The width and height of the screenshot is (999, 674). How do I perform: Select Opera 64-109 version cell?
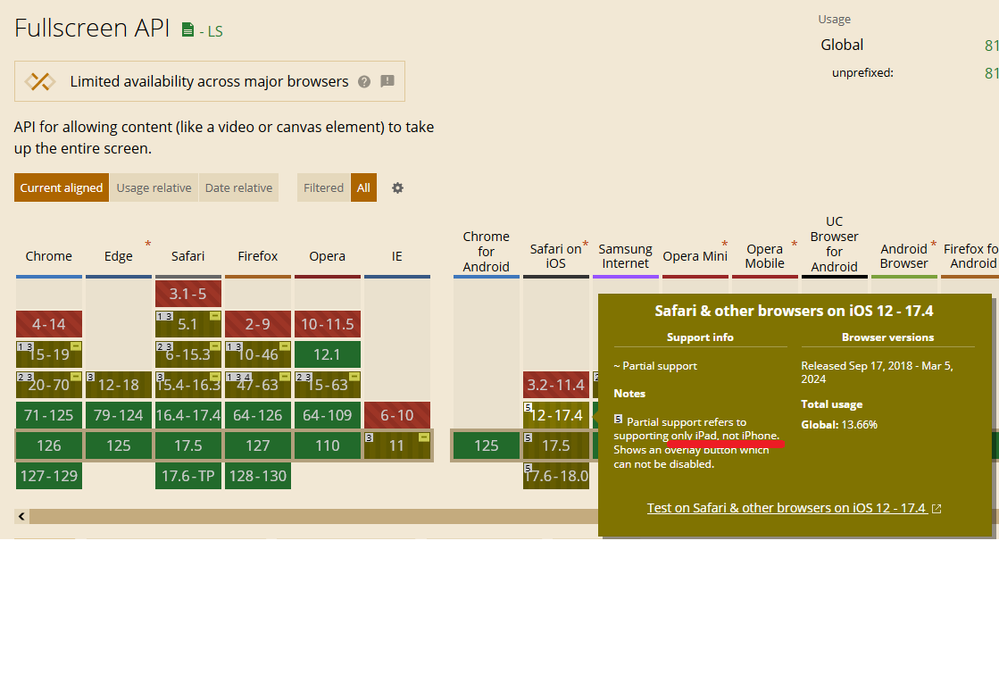(327, 415)
